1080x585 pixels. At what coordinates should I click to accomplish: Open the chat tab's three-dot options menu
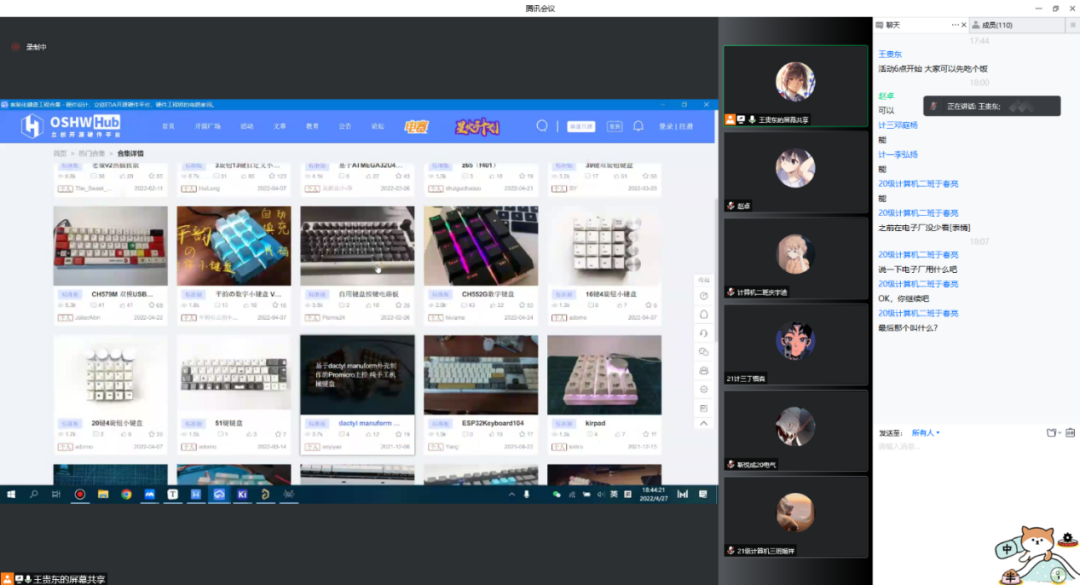956,25
